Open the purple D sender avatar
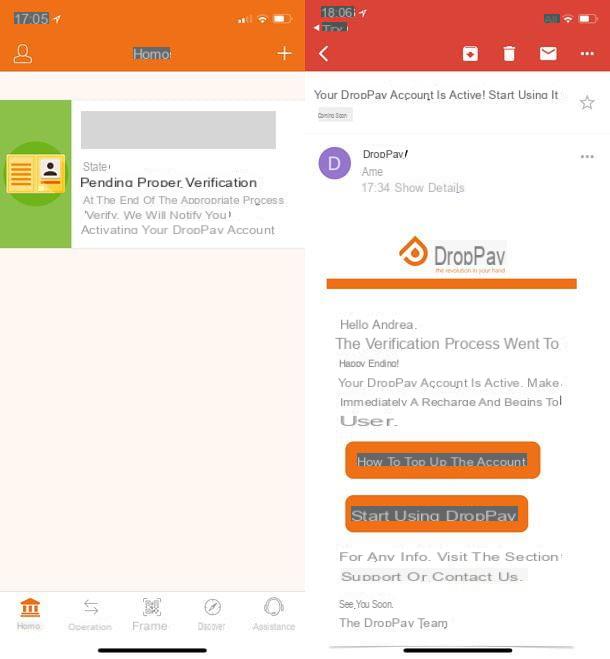Viewport: 610px width, 659px height. [335, 163]
